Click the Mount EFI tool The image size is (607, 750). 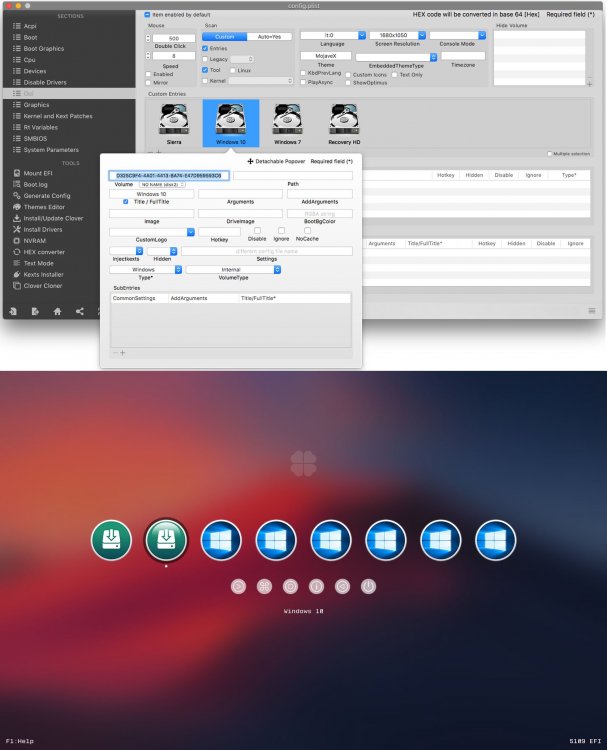pyautogui.click(x=37, y=173)
